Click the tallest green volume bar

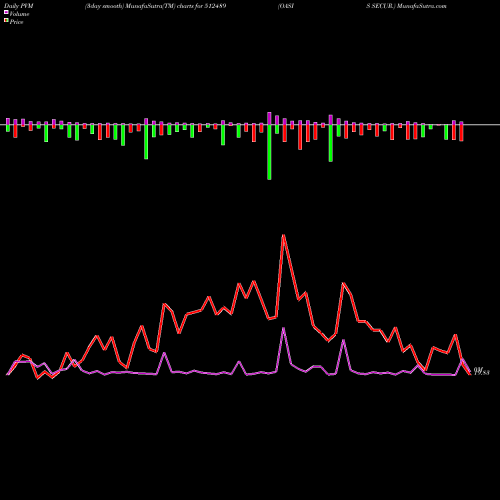[269, 152]
